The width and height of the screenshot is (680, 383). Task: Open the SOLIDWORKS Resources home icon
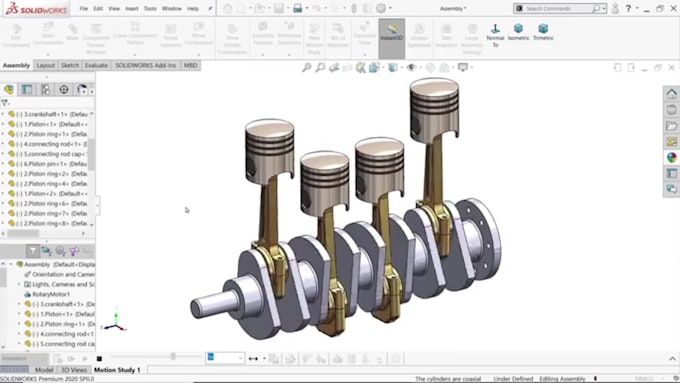tap(671, 94)
